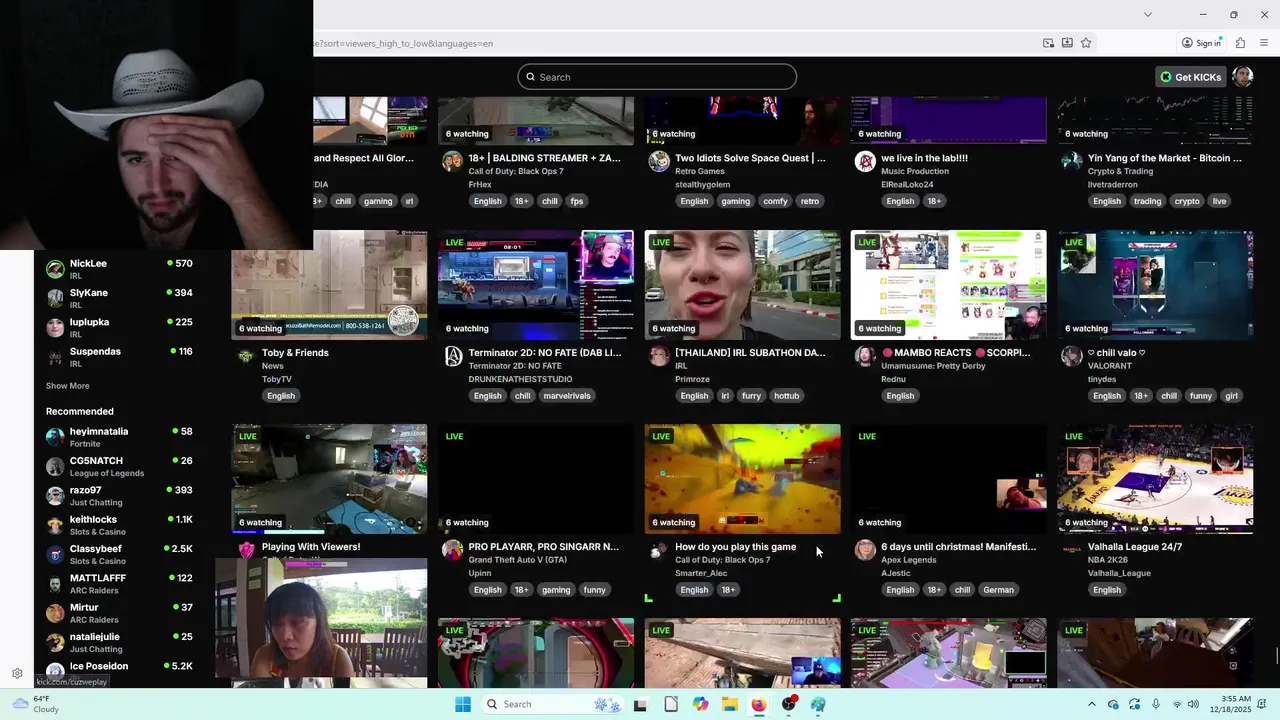Open chill valo stream thumbnail
Screen dimensions: 1280x720
[1155, 285]
